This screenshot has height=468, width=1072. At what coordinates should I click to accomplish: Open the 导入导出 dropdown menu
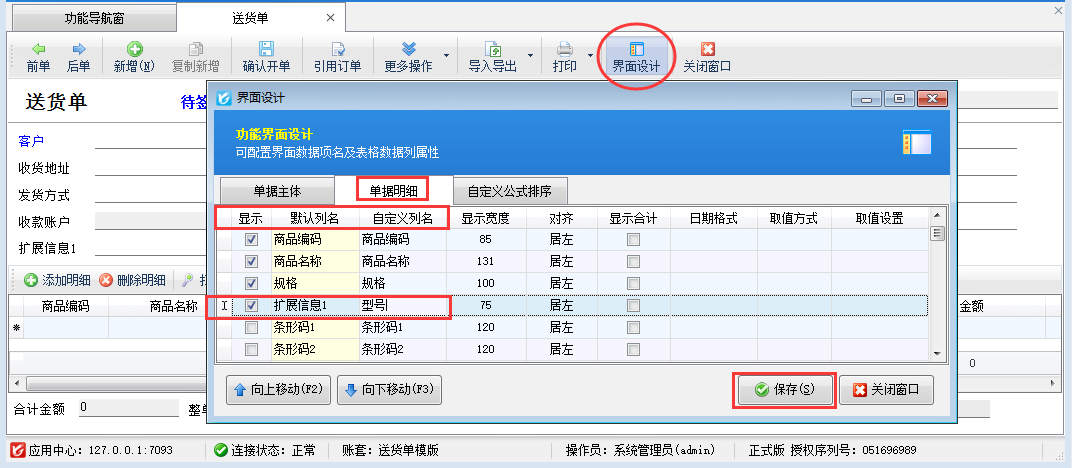[x=493, y=57]
